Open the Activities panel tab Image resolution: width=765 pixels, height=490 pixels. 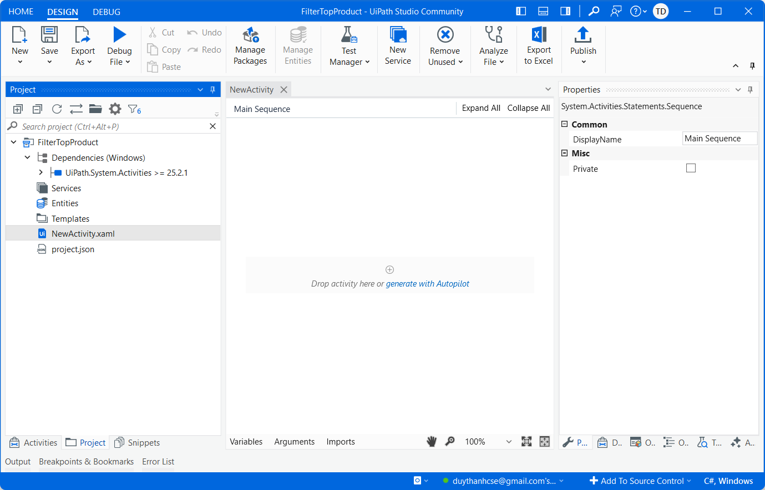click(x=34, y=443)
